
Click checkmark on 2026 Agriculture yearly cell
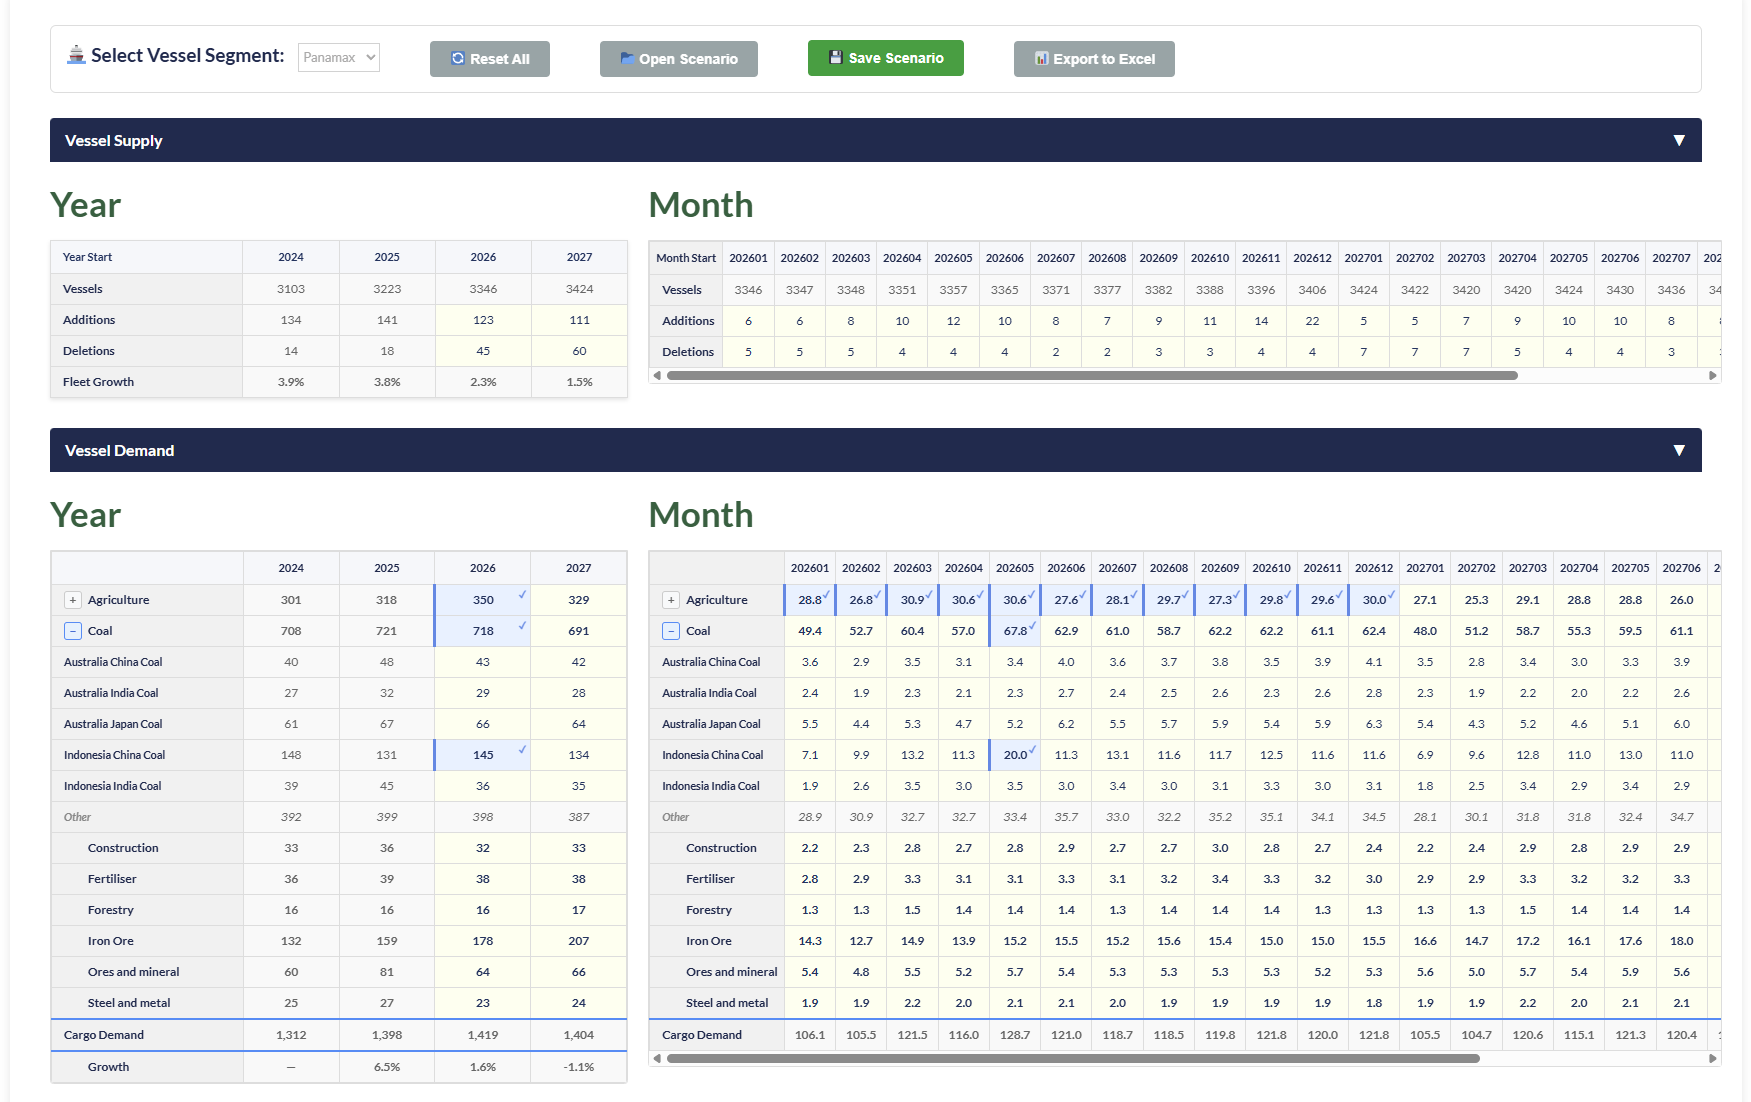(522, 595)
